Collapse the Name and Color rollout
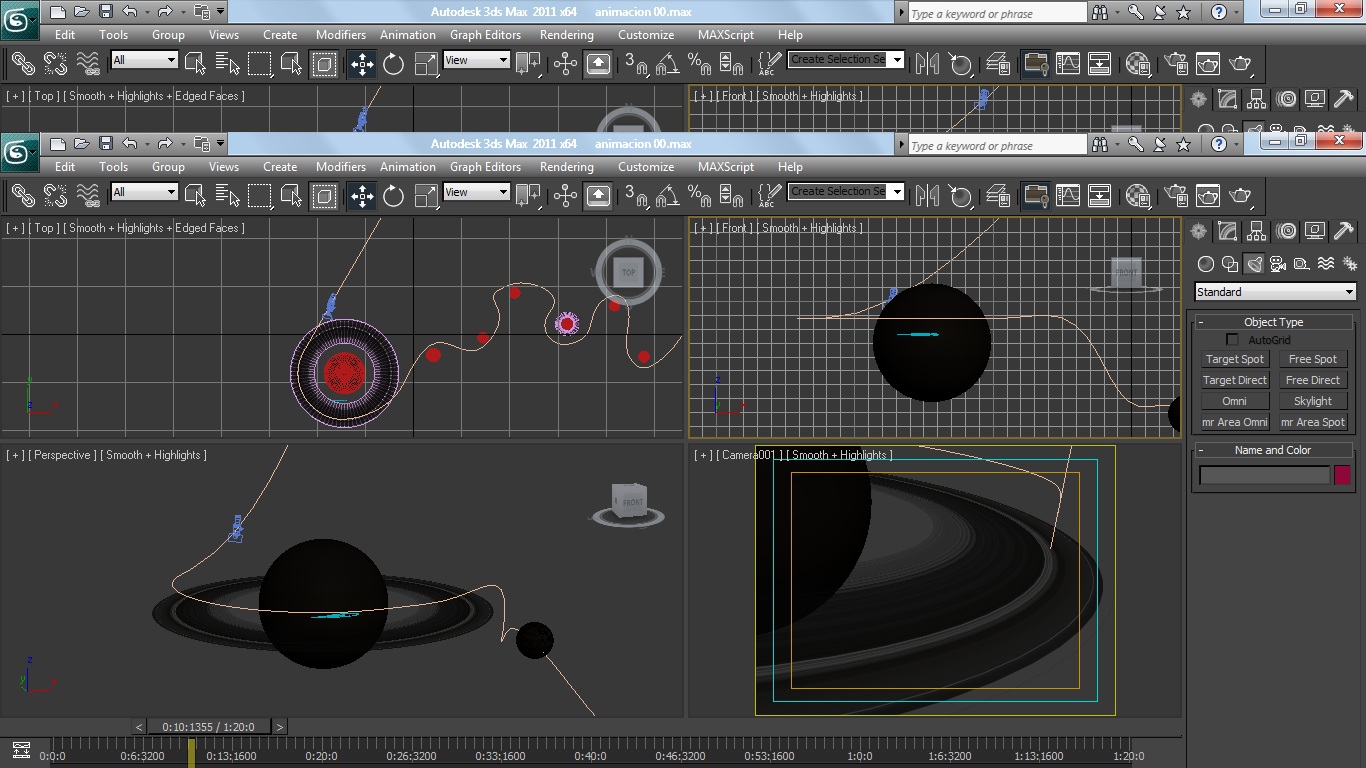This screenshot has width=1366, height=768. click(1273, 450)
